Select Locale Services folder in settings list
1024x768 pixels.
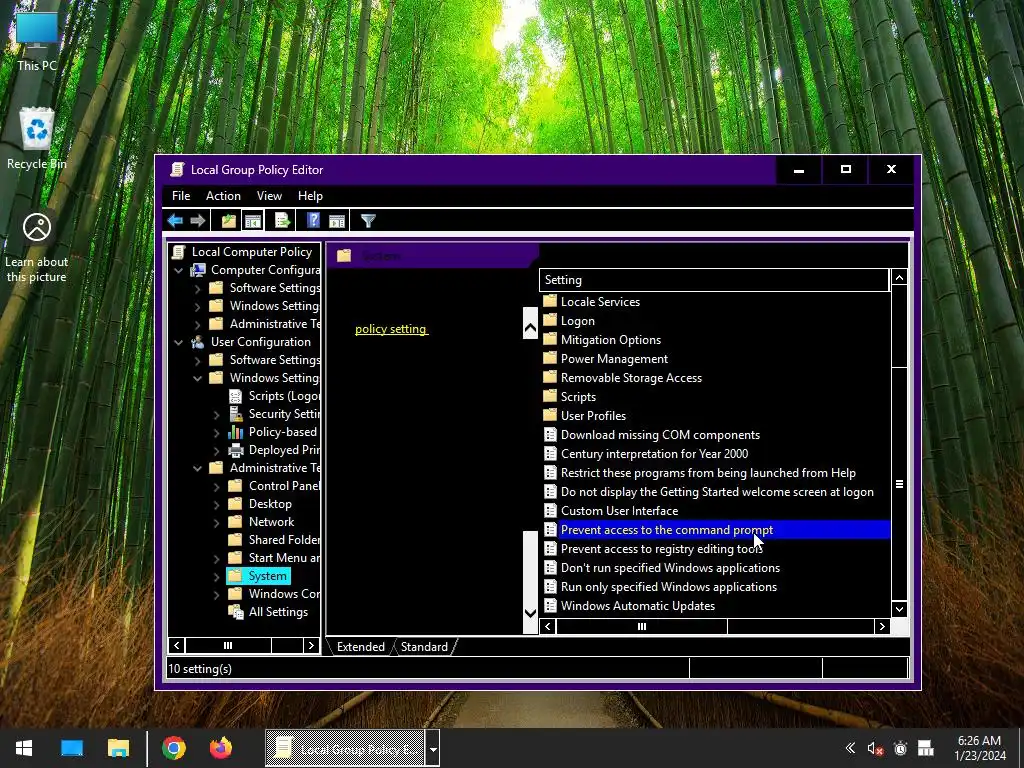[592, 302]
